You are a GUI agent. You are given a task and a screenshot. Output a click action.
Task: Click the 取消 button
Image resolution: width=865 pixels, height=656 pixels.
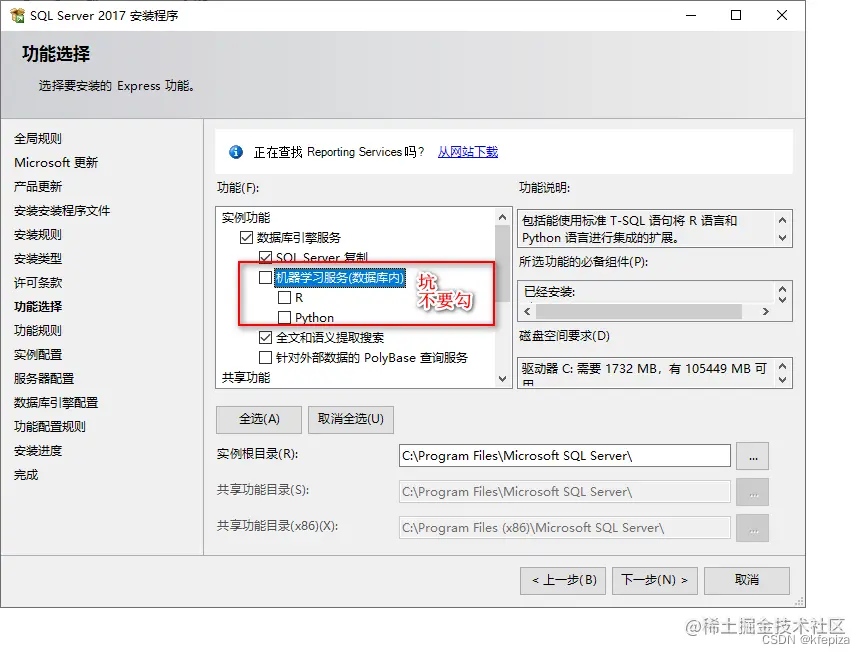[747, 580]
